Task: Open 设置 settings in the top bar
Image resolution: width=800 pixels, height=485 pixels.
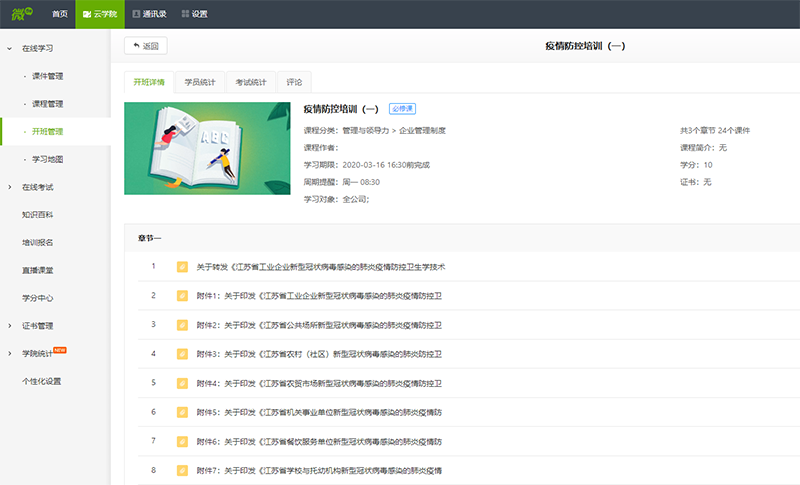Action: coord(194,14)
